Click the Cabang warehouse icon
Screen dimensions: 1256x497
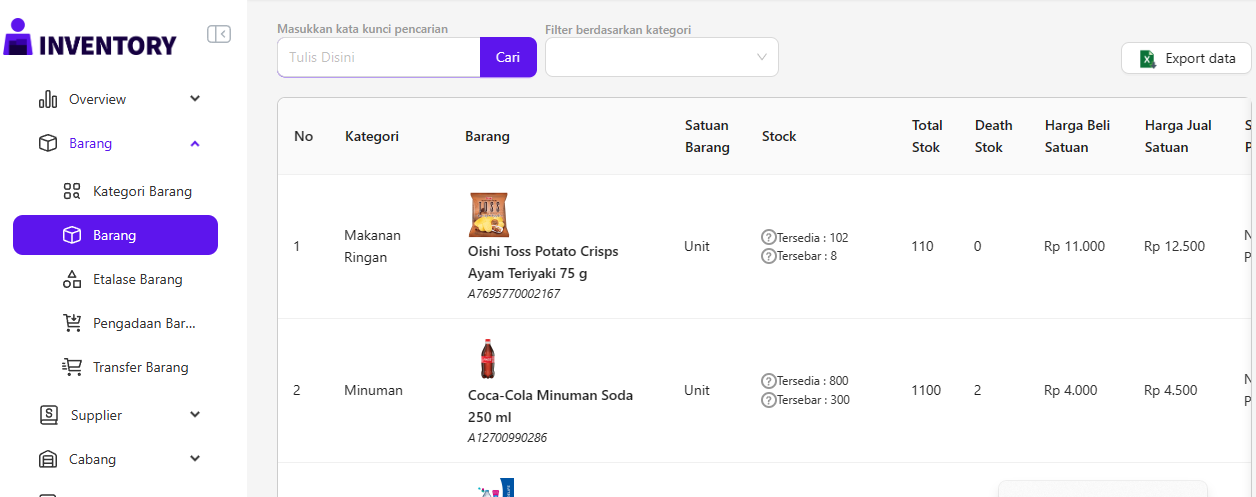click(x=48, y=459)
